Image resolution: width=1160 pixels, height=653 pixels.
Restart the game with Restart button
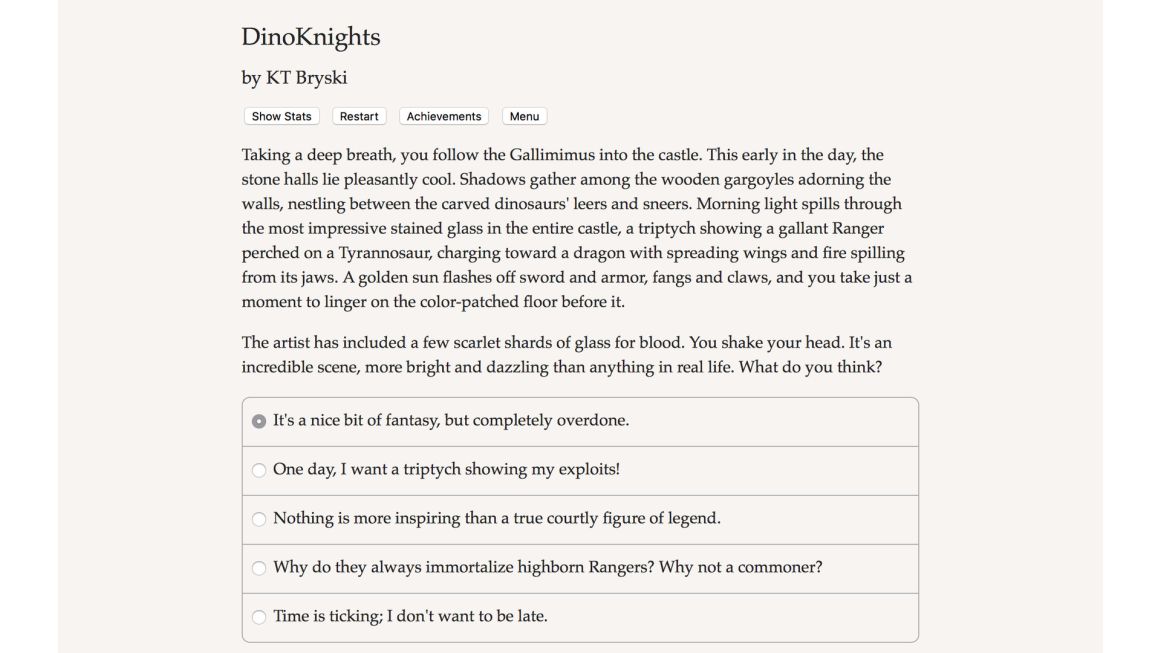coord(359,116)
